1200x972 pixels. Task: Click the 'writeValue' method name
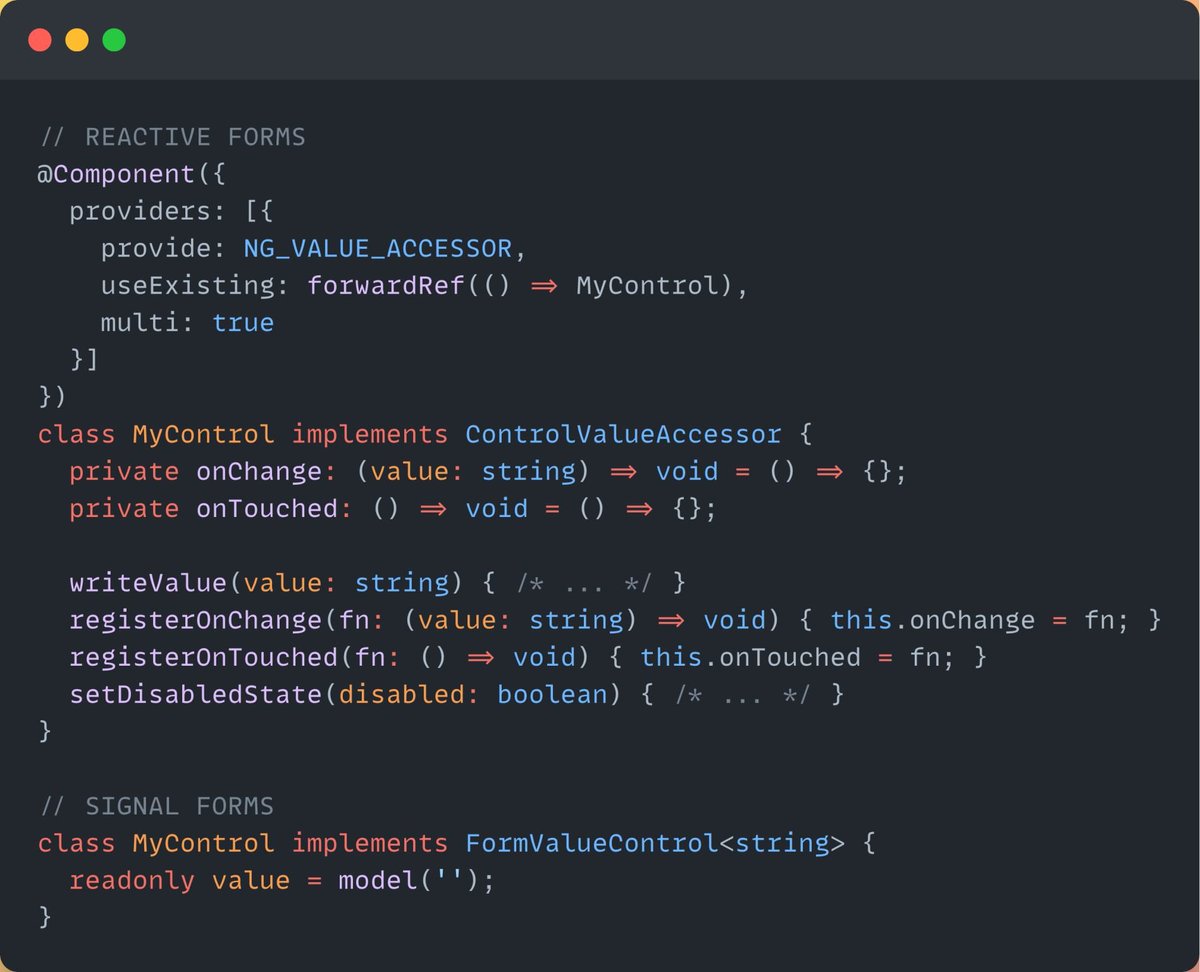point(148,583)
